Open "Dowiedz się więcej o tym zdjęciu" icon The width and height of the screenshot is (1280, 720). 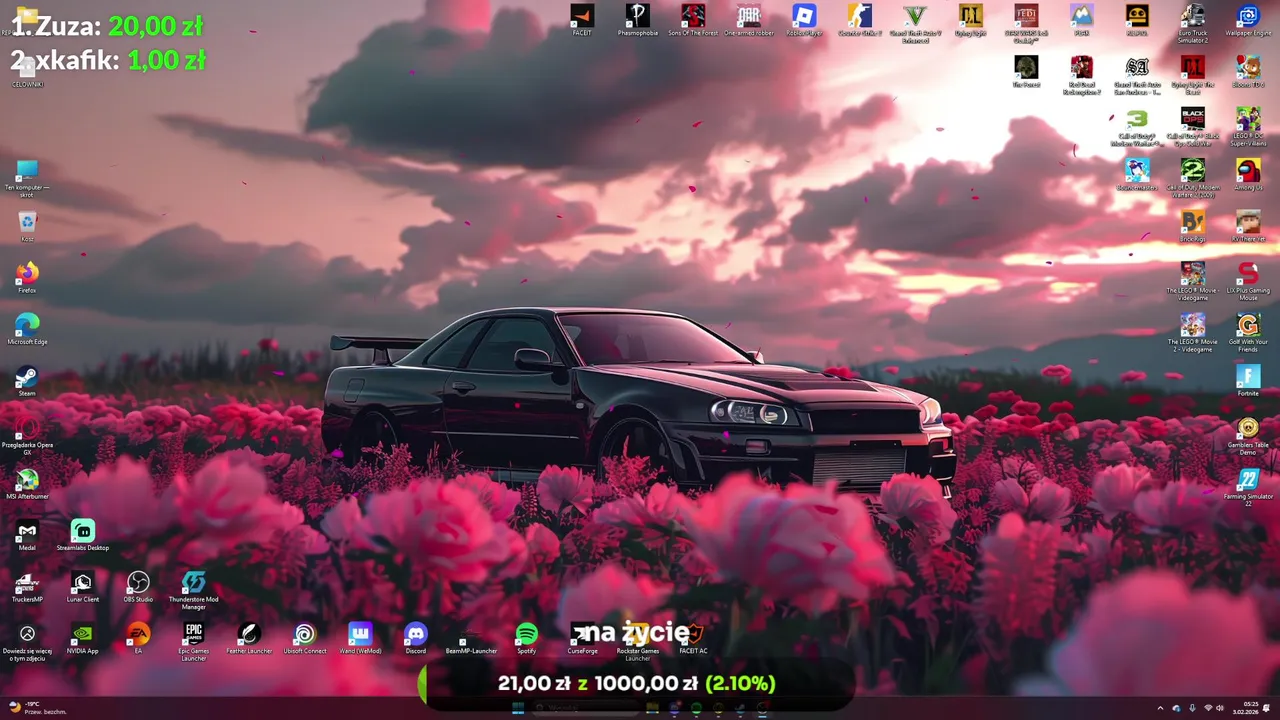[27, 644]
